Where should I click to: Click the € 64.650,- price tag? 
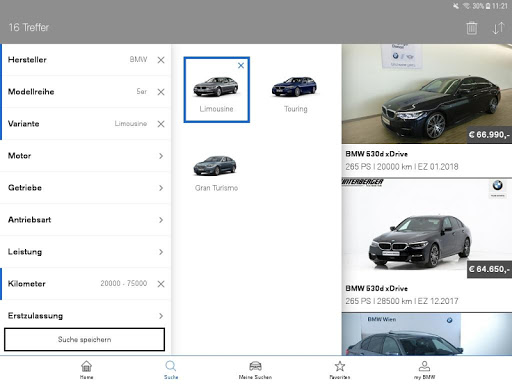click(x=489, y=269)
